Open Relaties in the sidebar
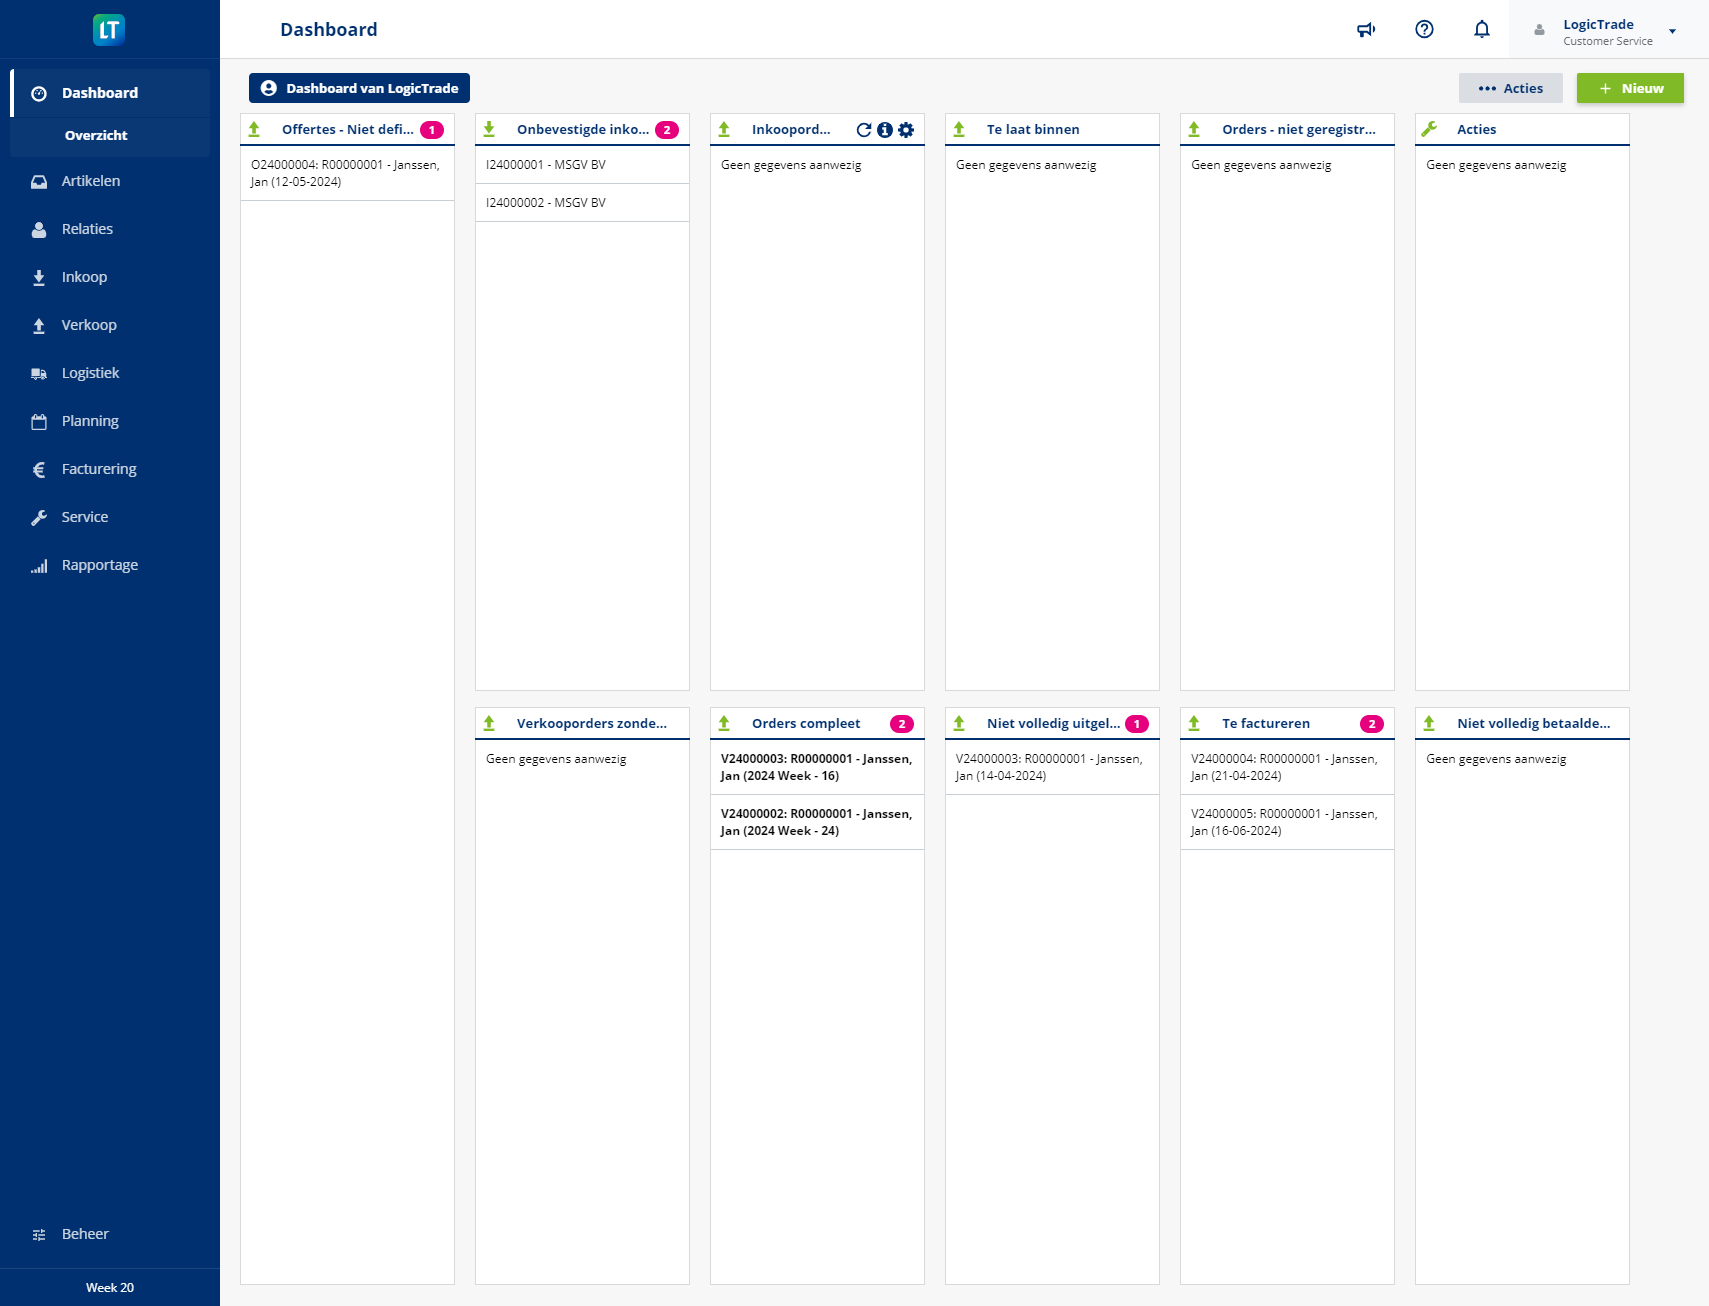The width and height of the screenshot is (1709, 1306). [110, 229]
